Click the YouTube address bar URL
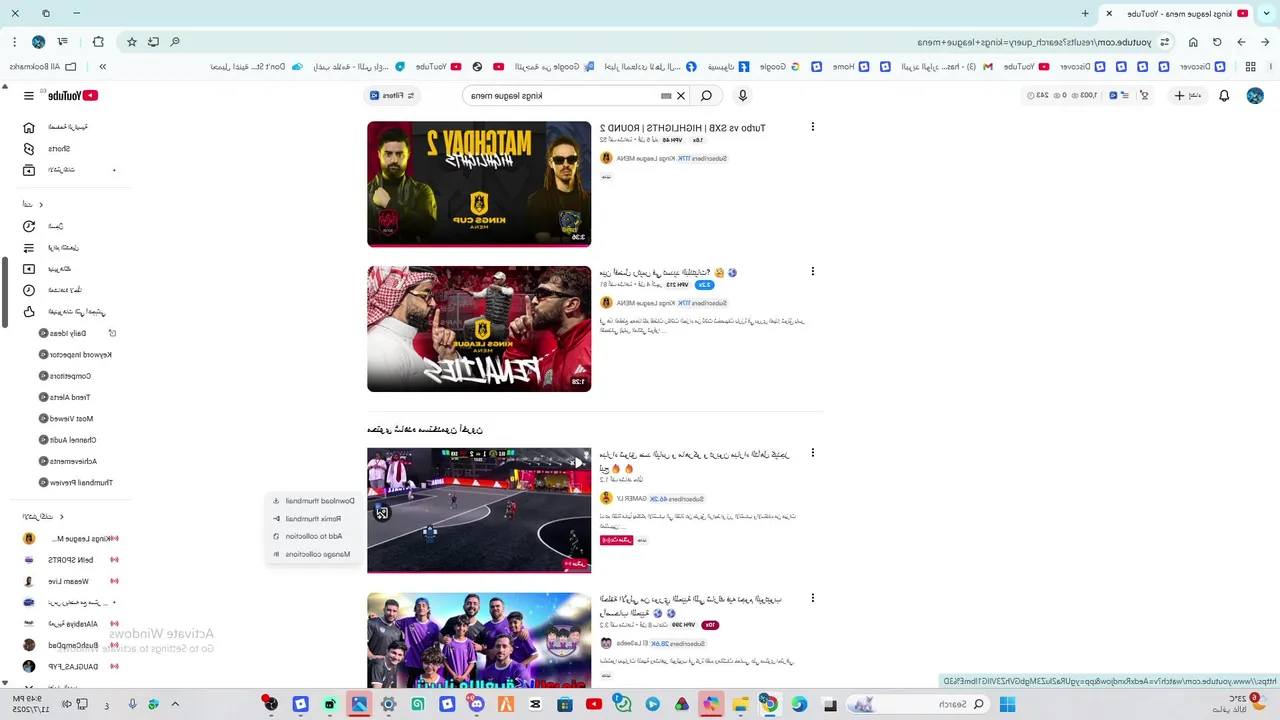Screen dimensions: 1280x720 1035,42
